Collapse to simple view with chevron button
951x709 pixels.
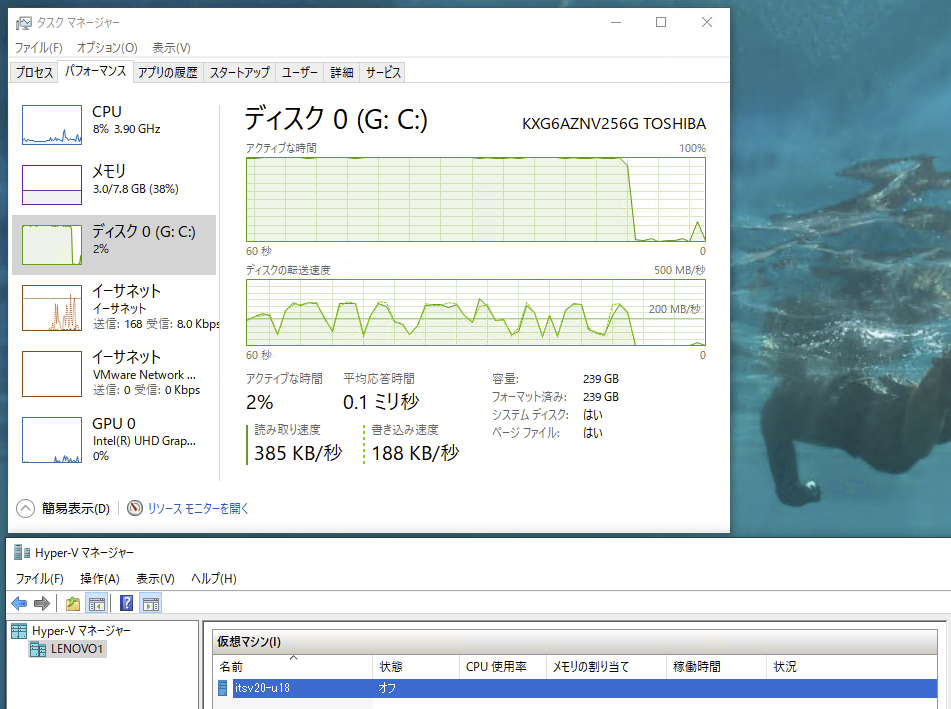click(x=26, y=508)
